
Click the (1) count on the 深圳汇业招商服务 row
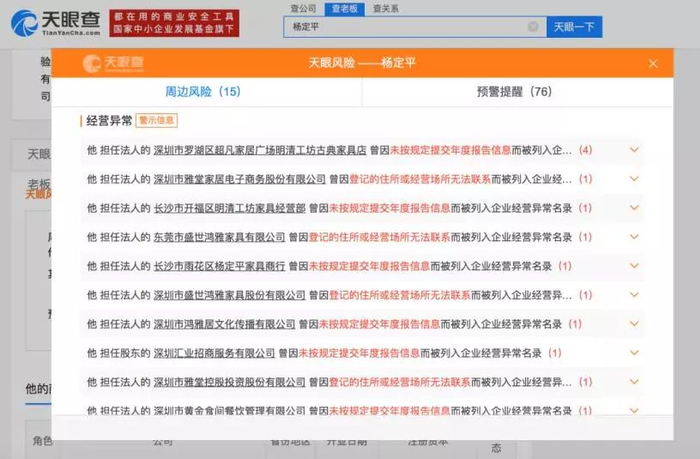coord(555,353)
